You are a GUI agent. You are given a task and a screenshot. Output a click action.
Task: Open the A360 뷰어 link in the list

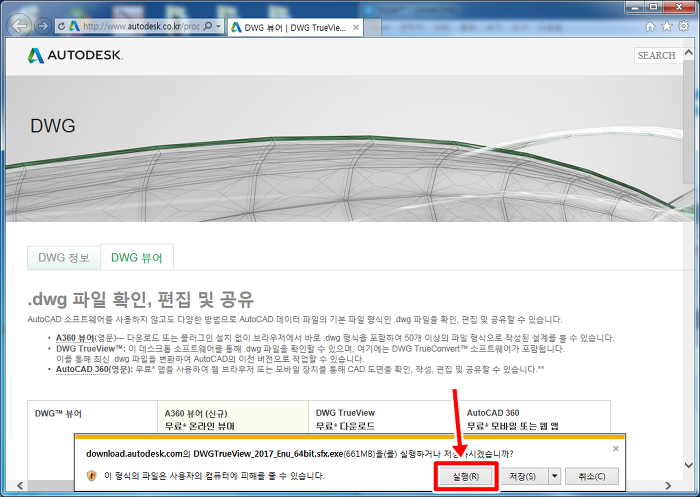[75, 338]
